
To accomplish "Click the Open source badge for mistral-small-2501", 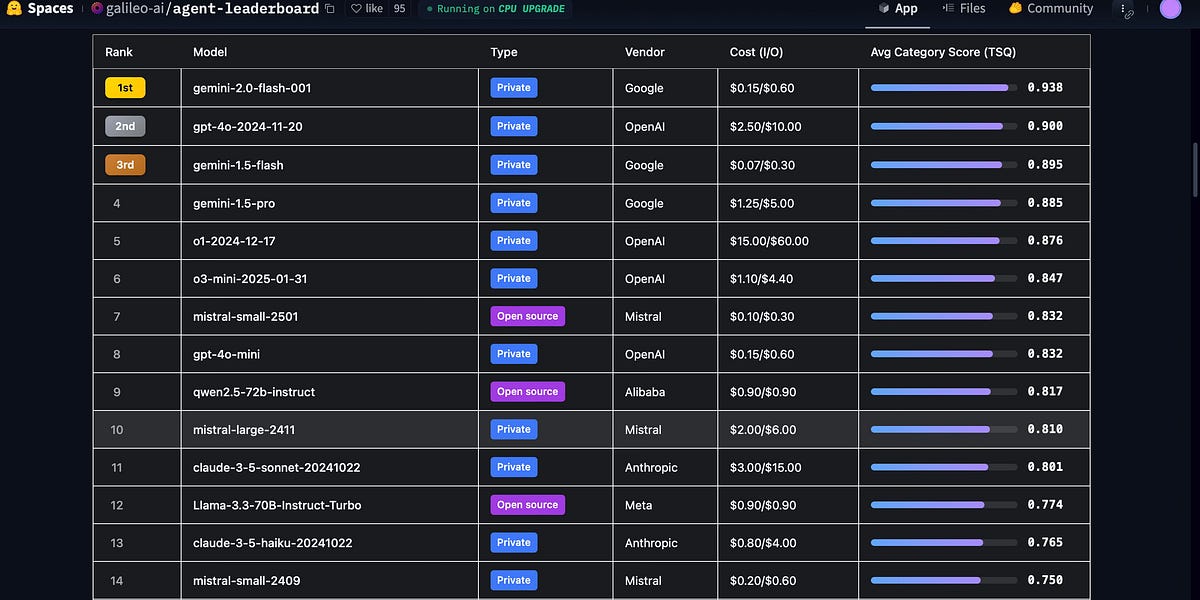I will [x=527, y=315].
